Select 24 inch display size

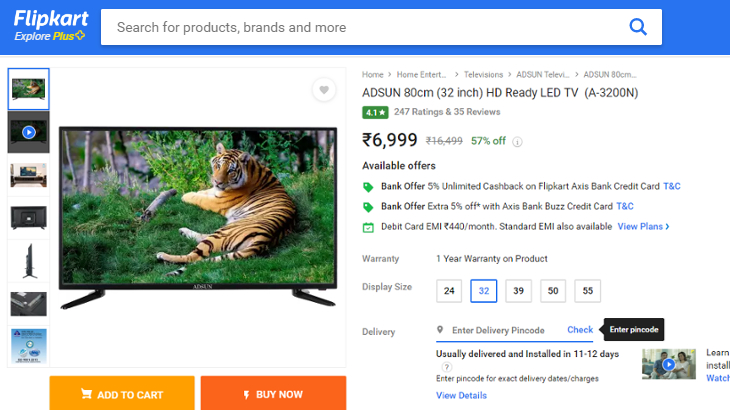pos(449,291)
